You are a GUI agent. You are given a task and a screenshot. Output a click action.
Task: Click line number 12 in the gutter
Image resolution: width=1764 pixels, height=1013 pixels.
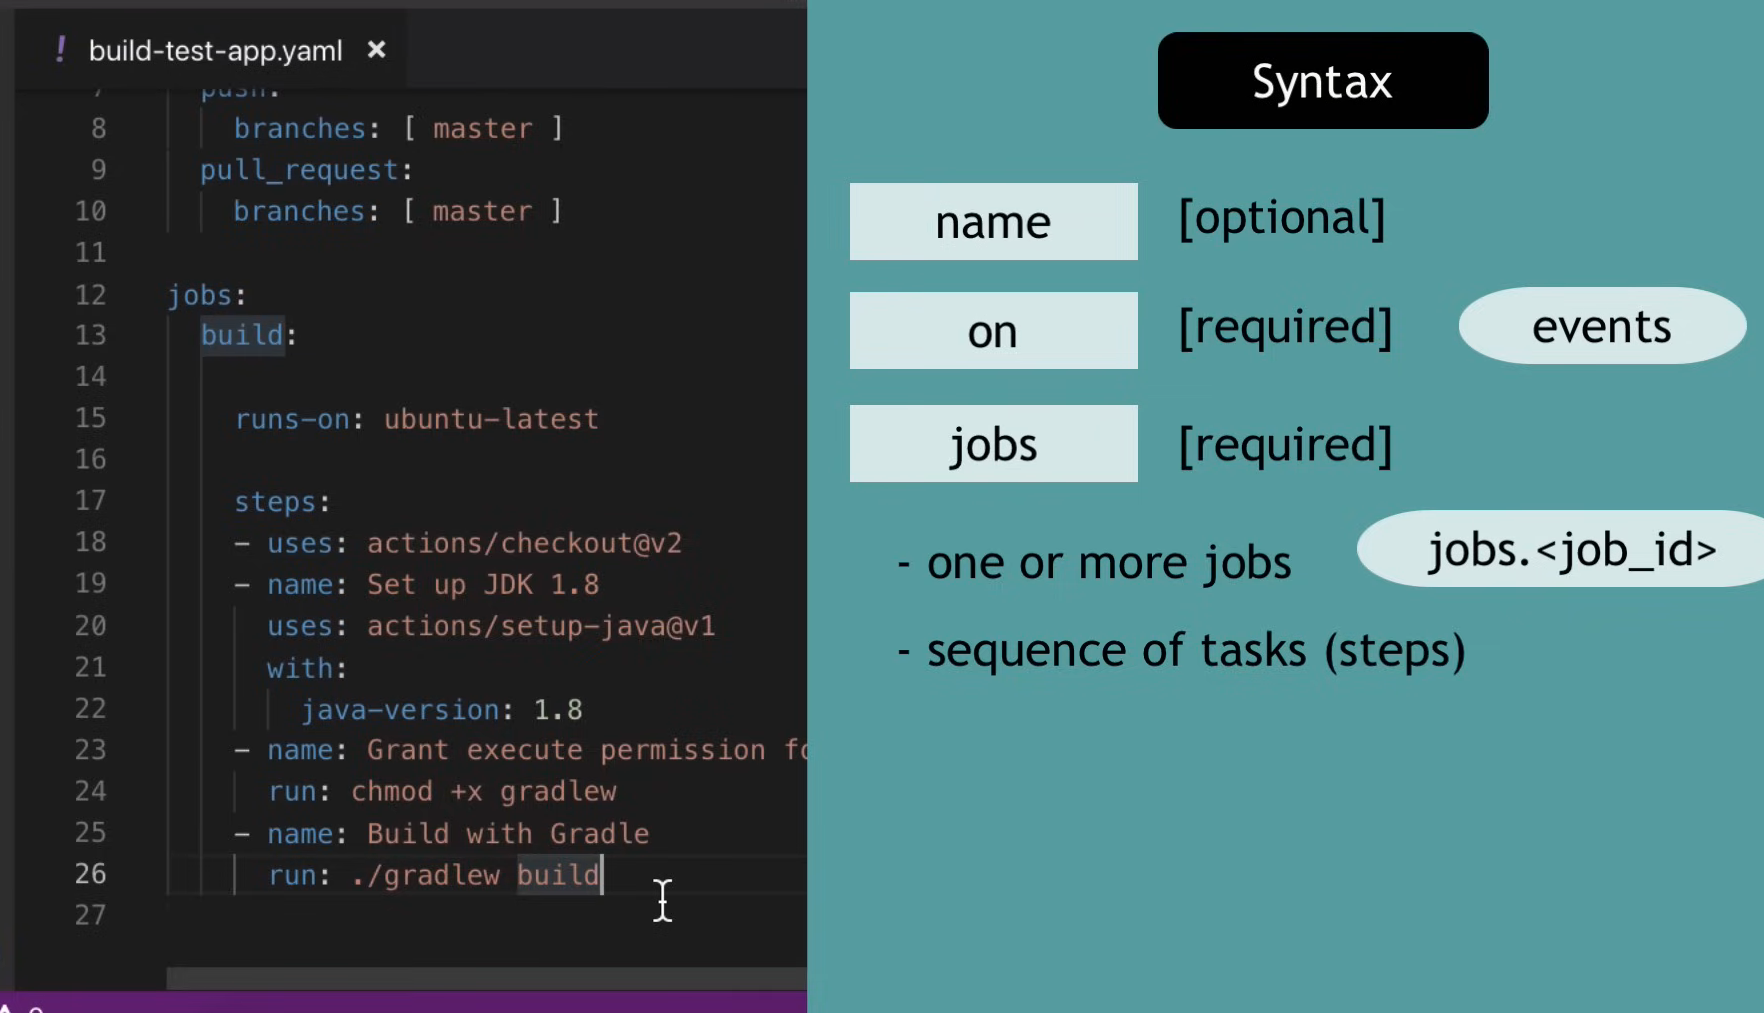pyautogui.click(x=90, y=295)
